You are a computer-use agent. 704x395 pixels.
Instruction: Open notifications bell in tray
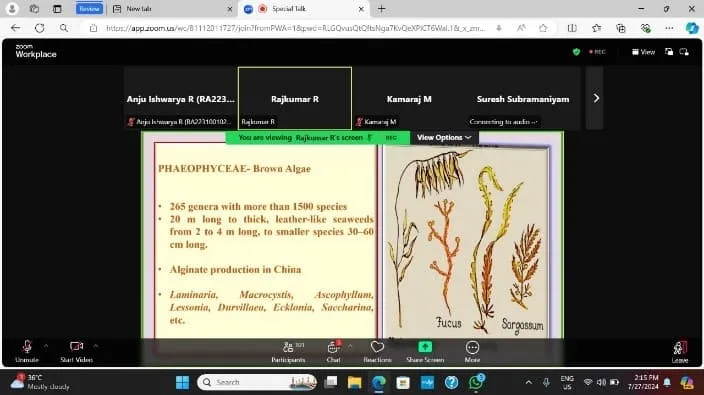click(667, 382)
